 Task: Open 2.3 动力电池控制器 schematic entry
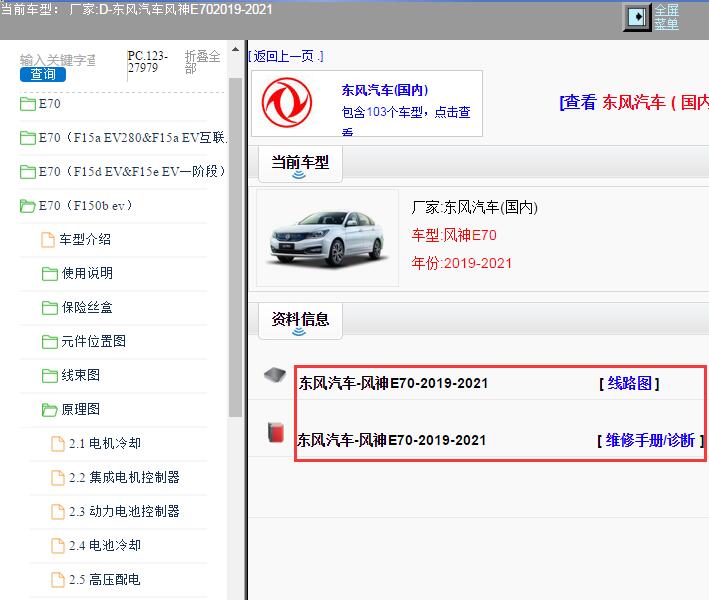(x=124, y=511)
